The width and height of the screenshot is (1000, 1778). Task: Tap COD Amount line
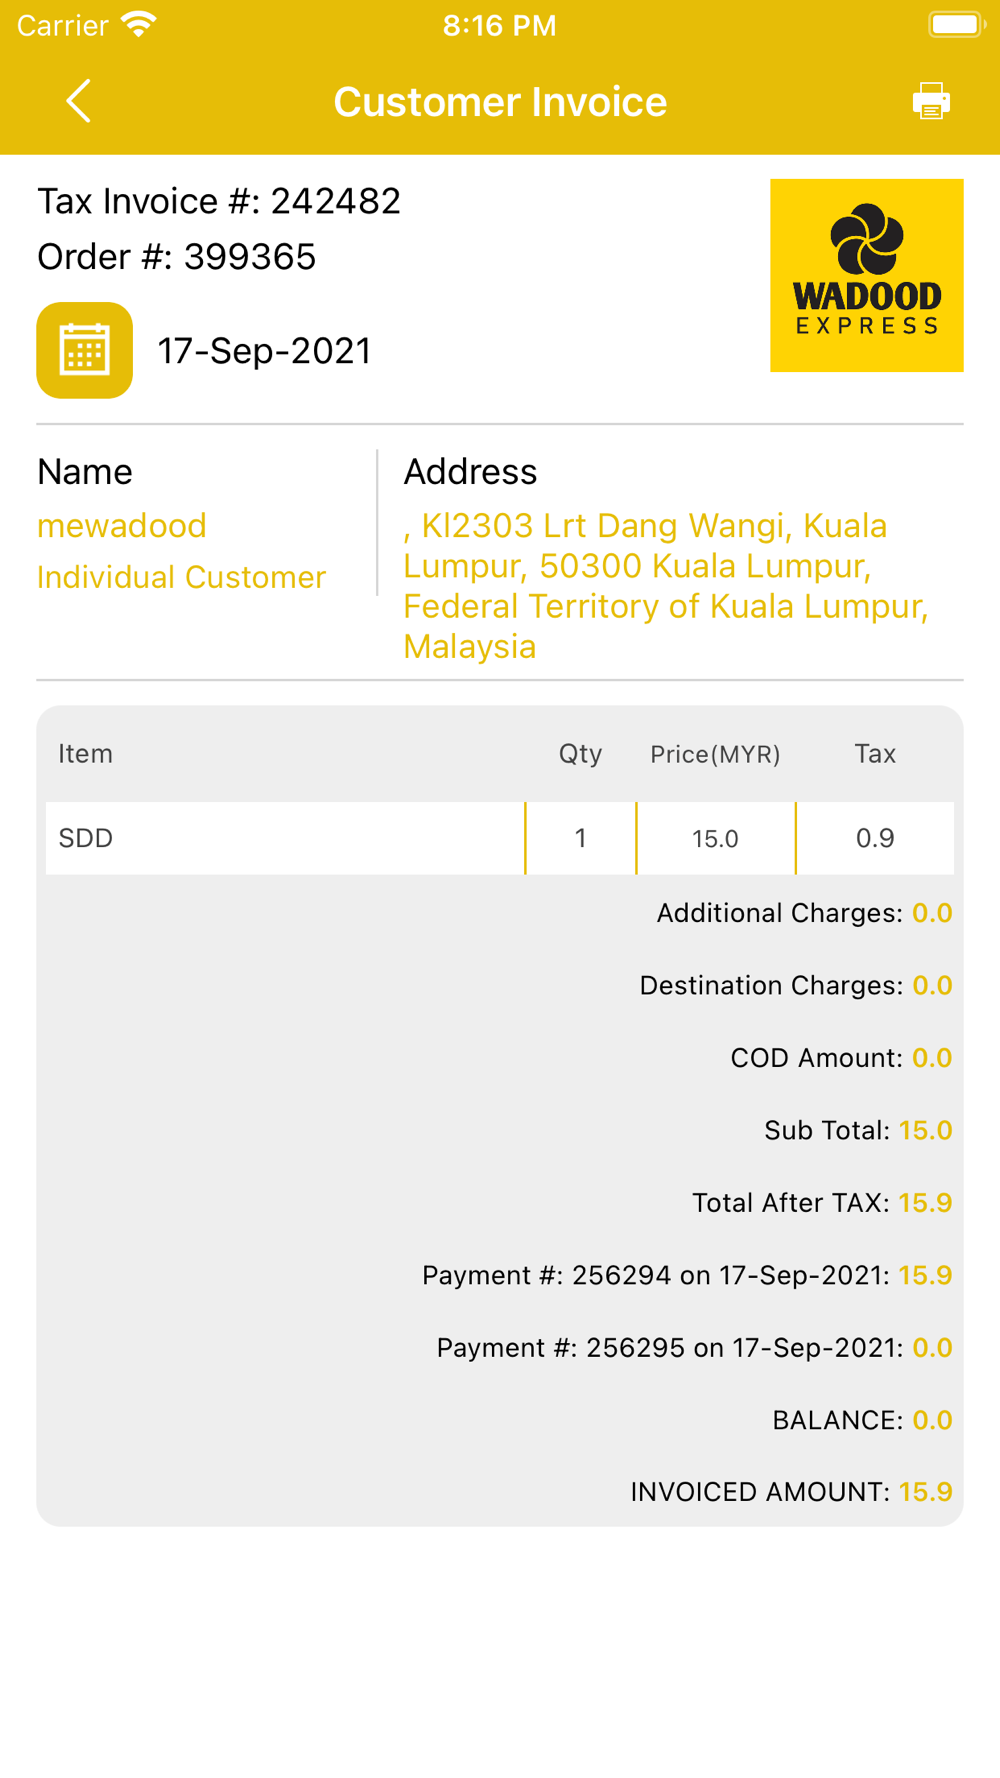[841, 1058]
